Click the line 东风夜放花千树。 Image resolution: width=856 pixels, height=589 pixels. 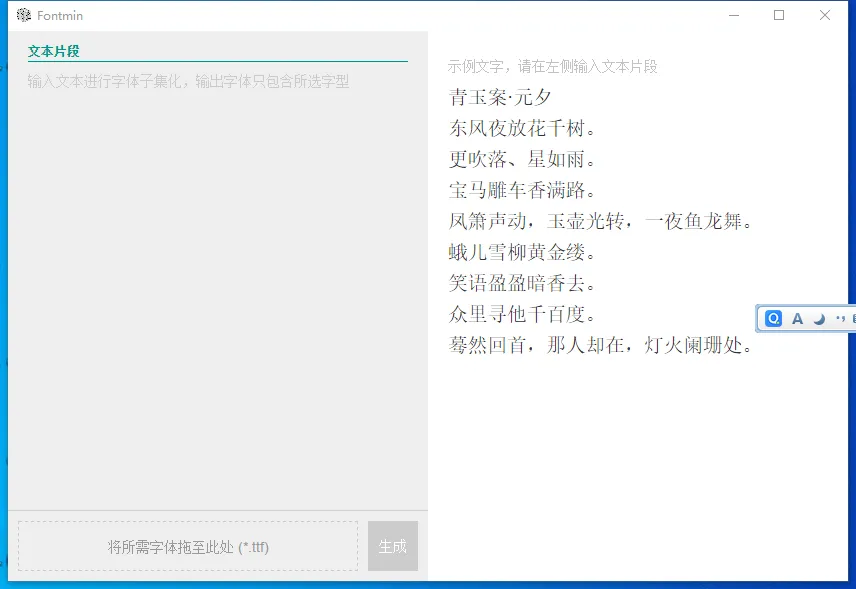click(x=522, y=128)
